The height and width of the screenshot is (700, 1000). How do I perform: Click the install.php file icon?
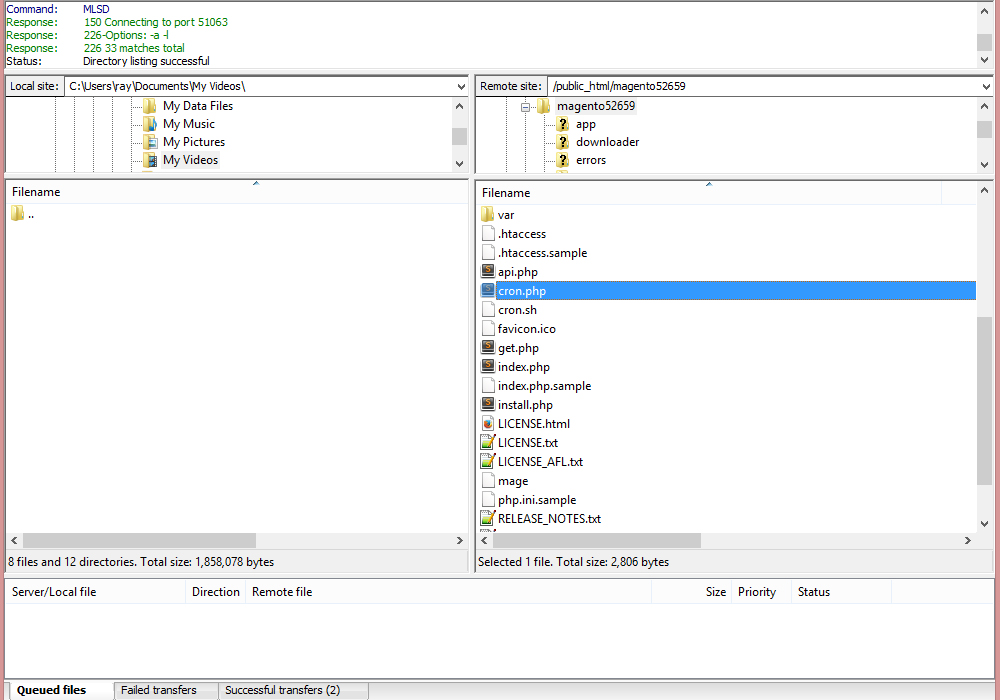click(x=488, y=405)
